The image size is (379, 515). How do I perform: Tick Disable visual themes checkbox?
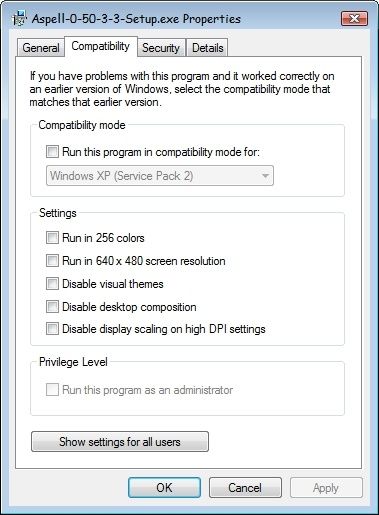52,284
